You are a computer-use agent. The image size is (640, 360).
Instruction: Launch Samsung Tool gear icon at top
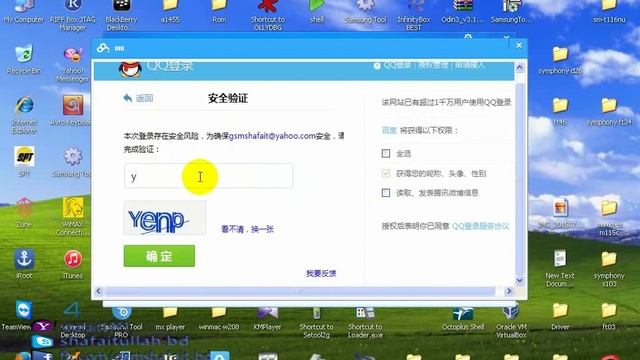[x=365, y=11]
